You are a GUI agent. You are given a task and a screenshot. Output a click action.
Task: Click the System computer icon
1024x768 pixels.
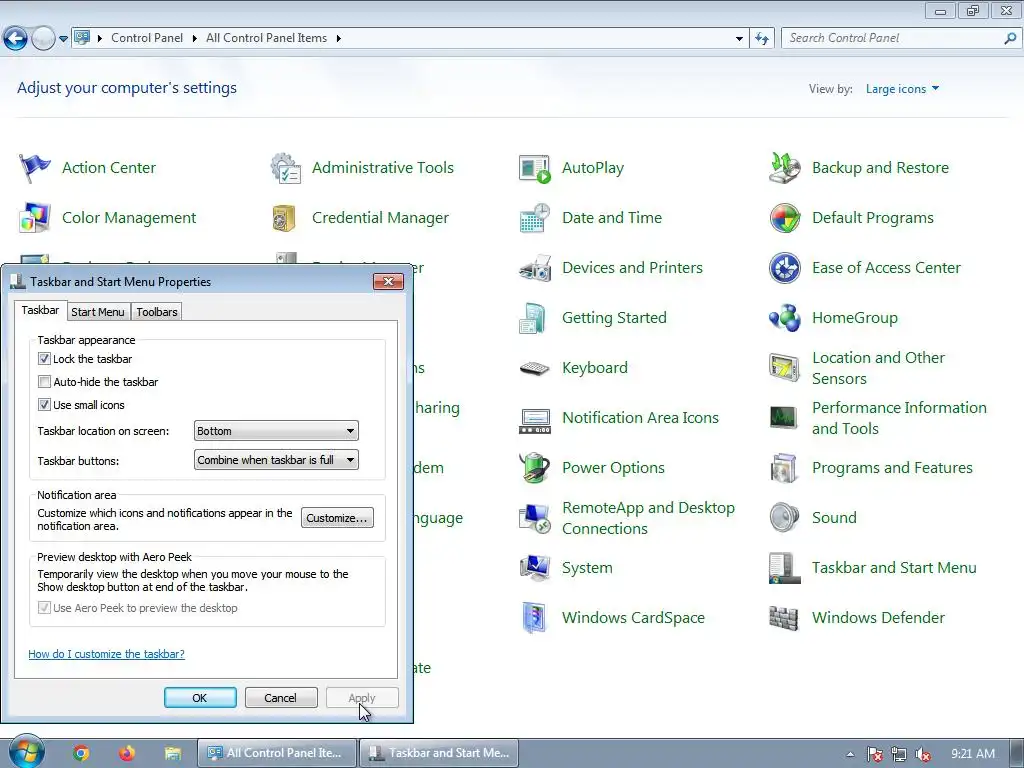tap(535, 568)
